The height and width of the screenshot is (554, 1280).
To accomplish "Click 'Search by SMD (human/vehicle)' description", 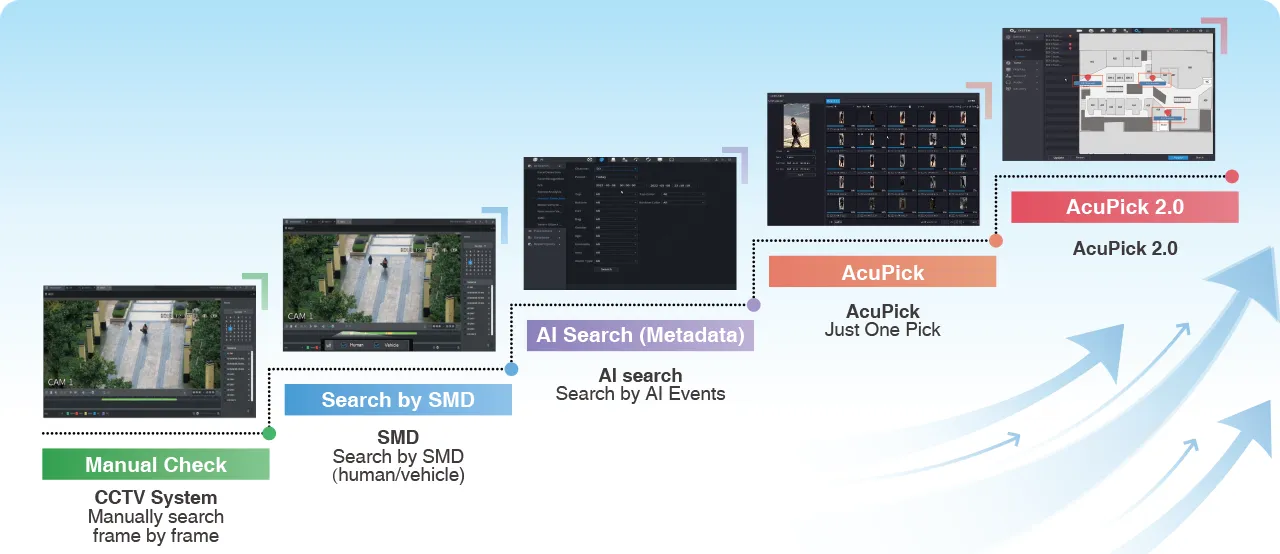I will click(x=398, y=466).
